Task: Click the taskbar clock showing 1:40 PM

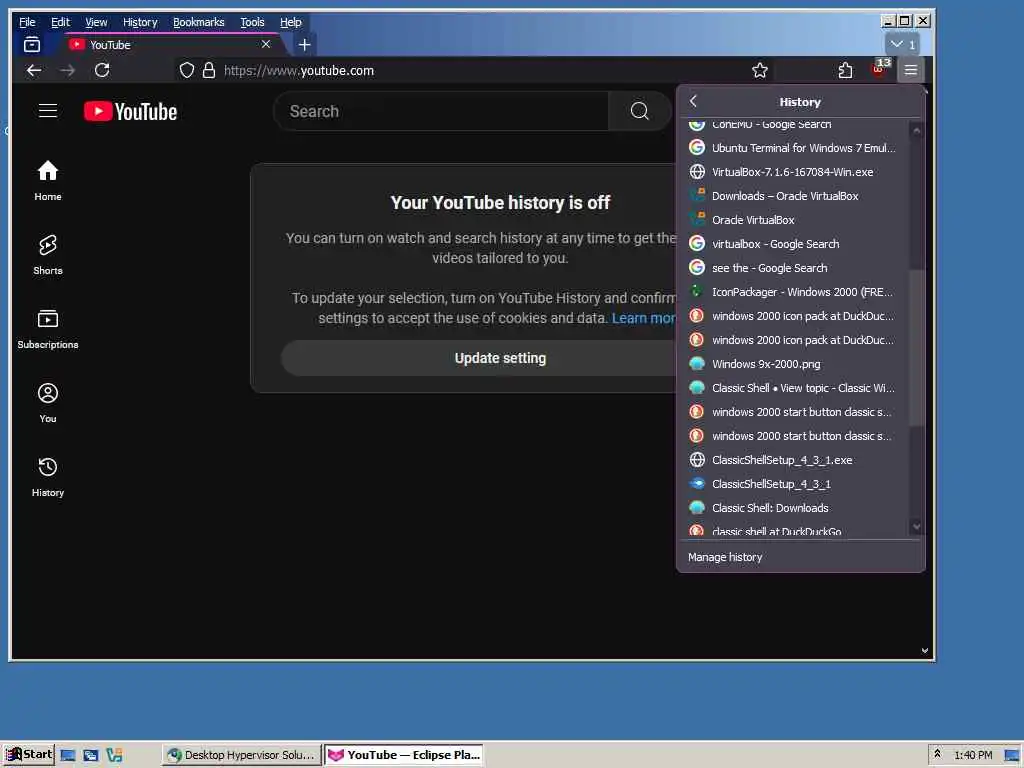Action: point(973,755)
